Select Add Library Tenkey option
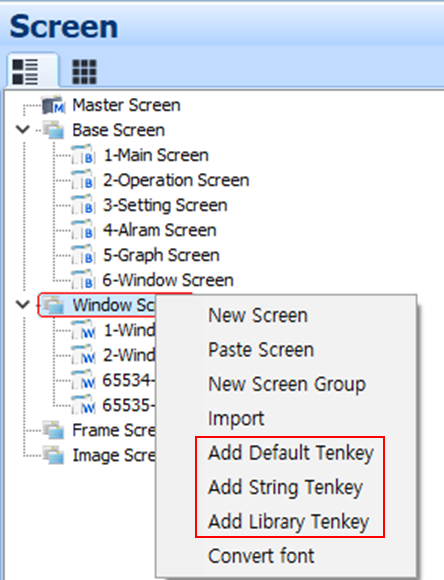The image size is (444, 580). point(289,522)
